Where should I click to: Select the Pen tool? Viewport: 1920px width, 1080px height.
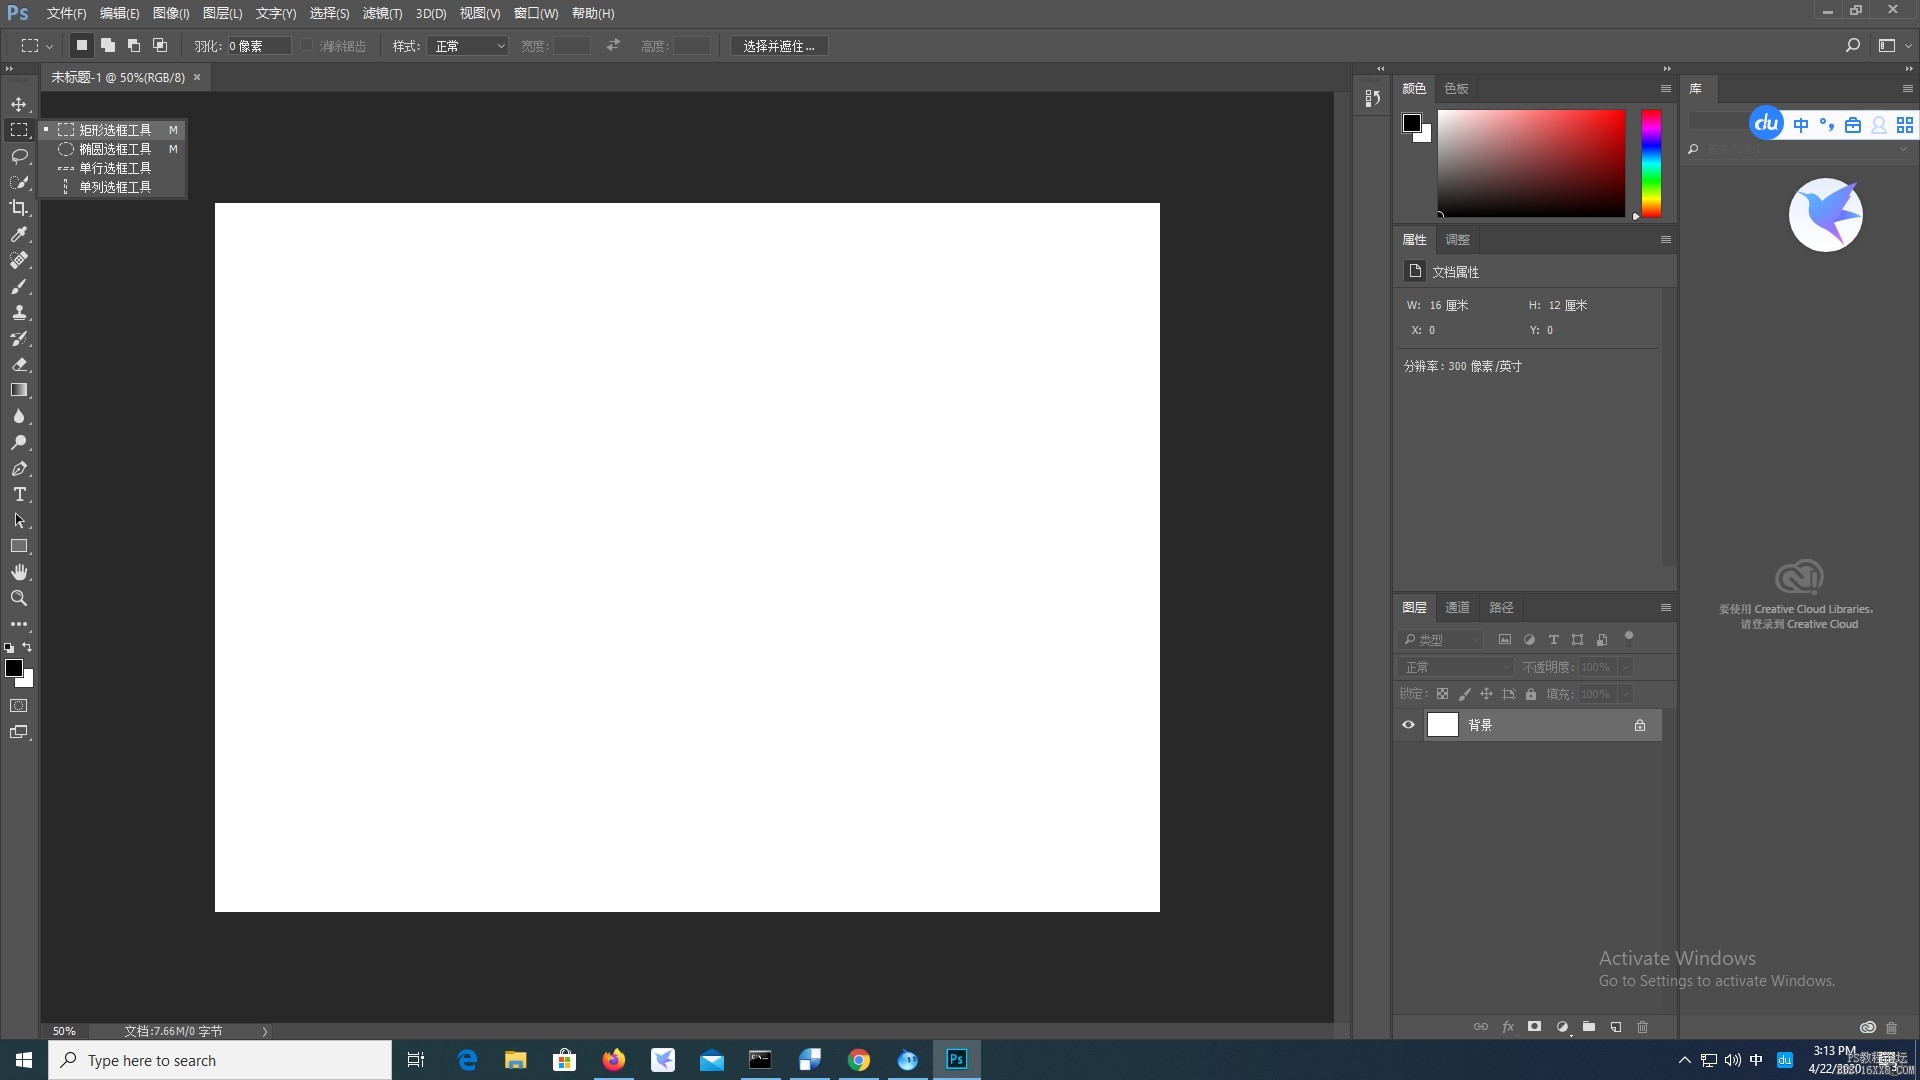pyautogui.click(x=19, y=468)
